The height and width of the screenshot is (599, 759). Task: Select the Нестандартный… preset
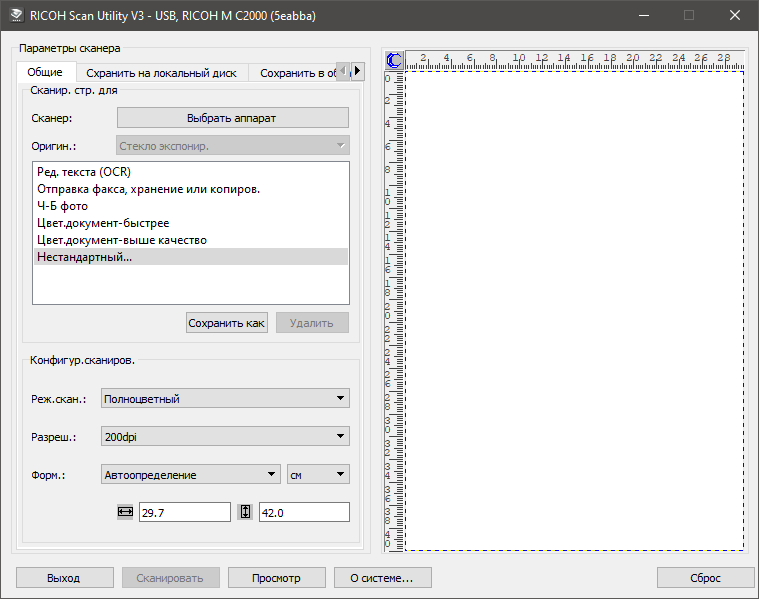tap(191, 257)
